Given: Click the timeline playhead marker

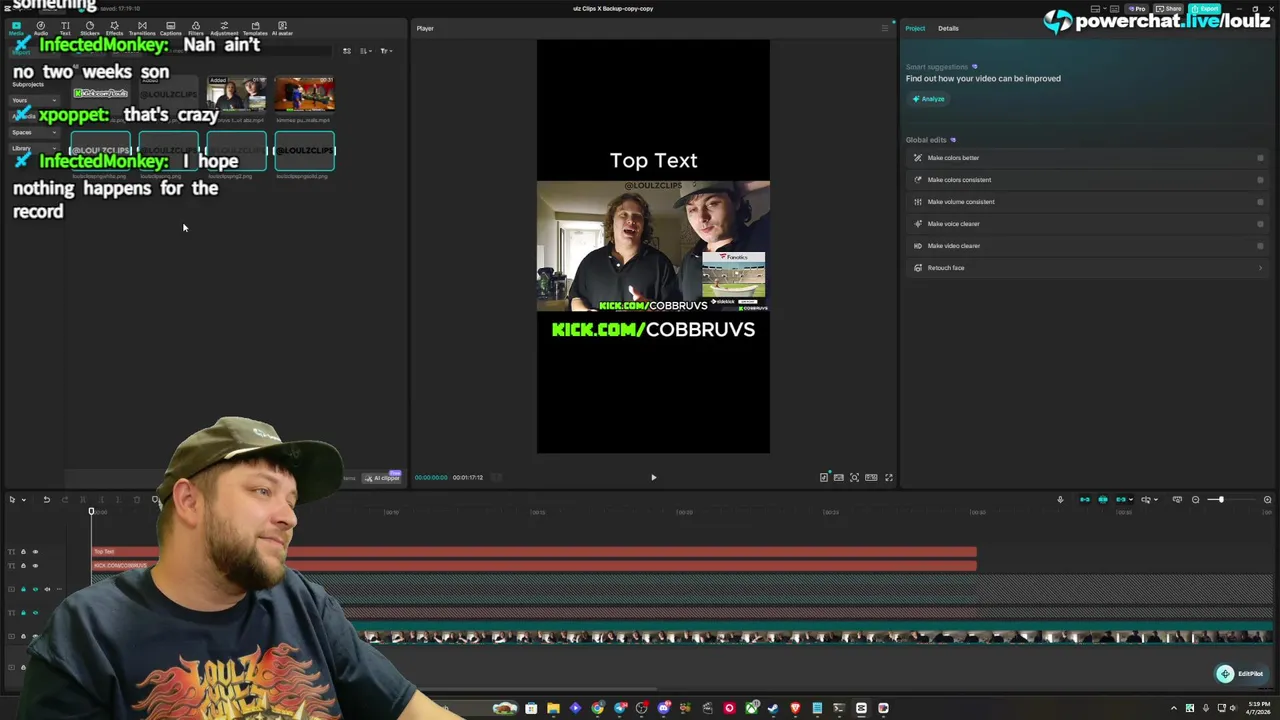Looking at the screenshot, I should click(91, 512).
